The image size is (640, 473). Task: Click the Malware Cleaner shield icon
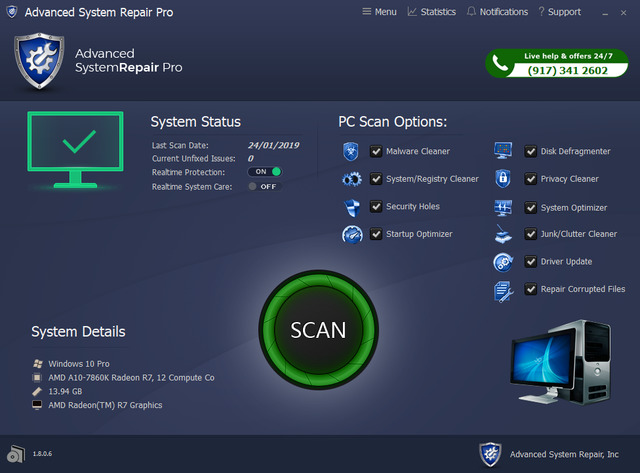[x=351, y=152]
